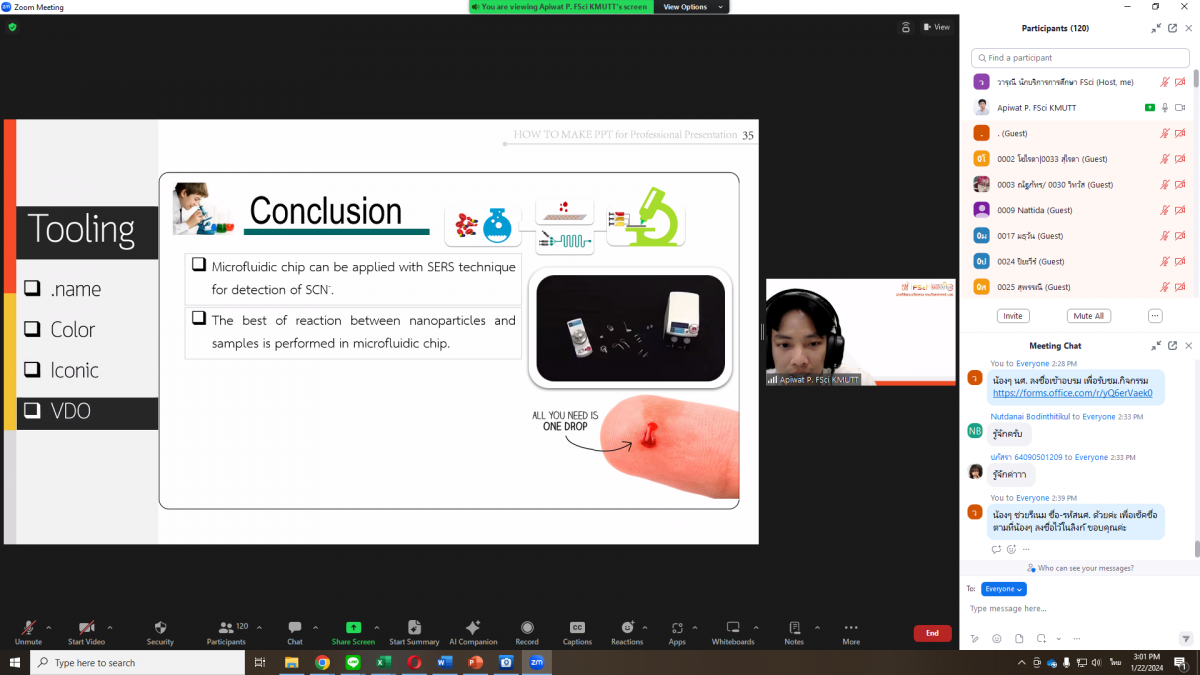
Task: Toggle microphone for Apiwat P. FSci KMUTT
Action: pos(1164,107)
